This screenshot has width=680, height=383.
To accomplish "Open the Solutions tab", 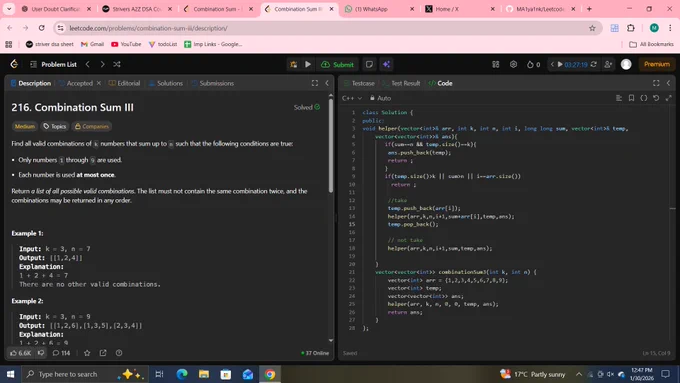I will click(x=166, y=83).
